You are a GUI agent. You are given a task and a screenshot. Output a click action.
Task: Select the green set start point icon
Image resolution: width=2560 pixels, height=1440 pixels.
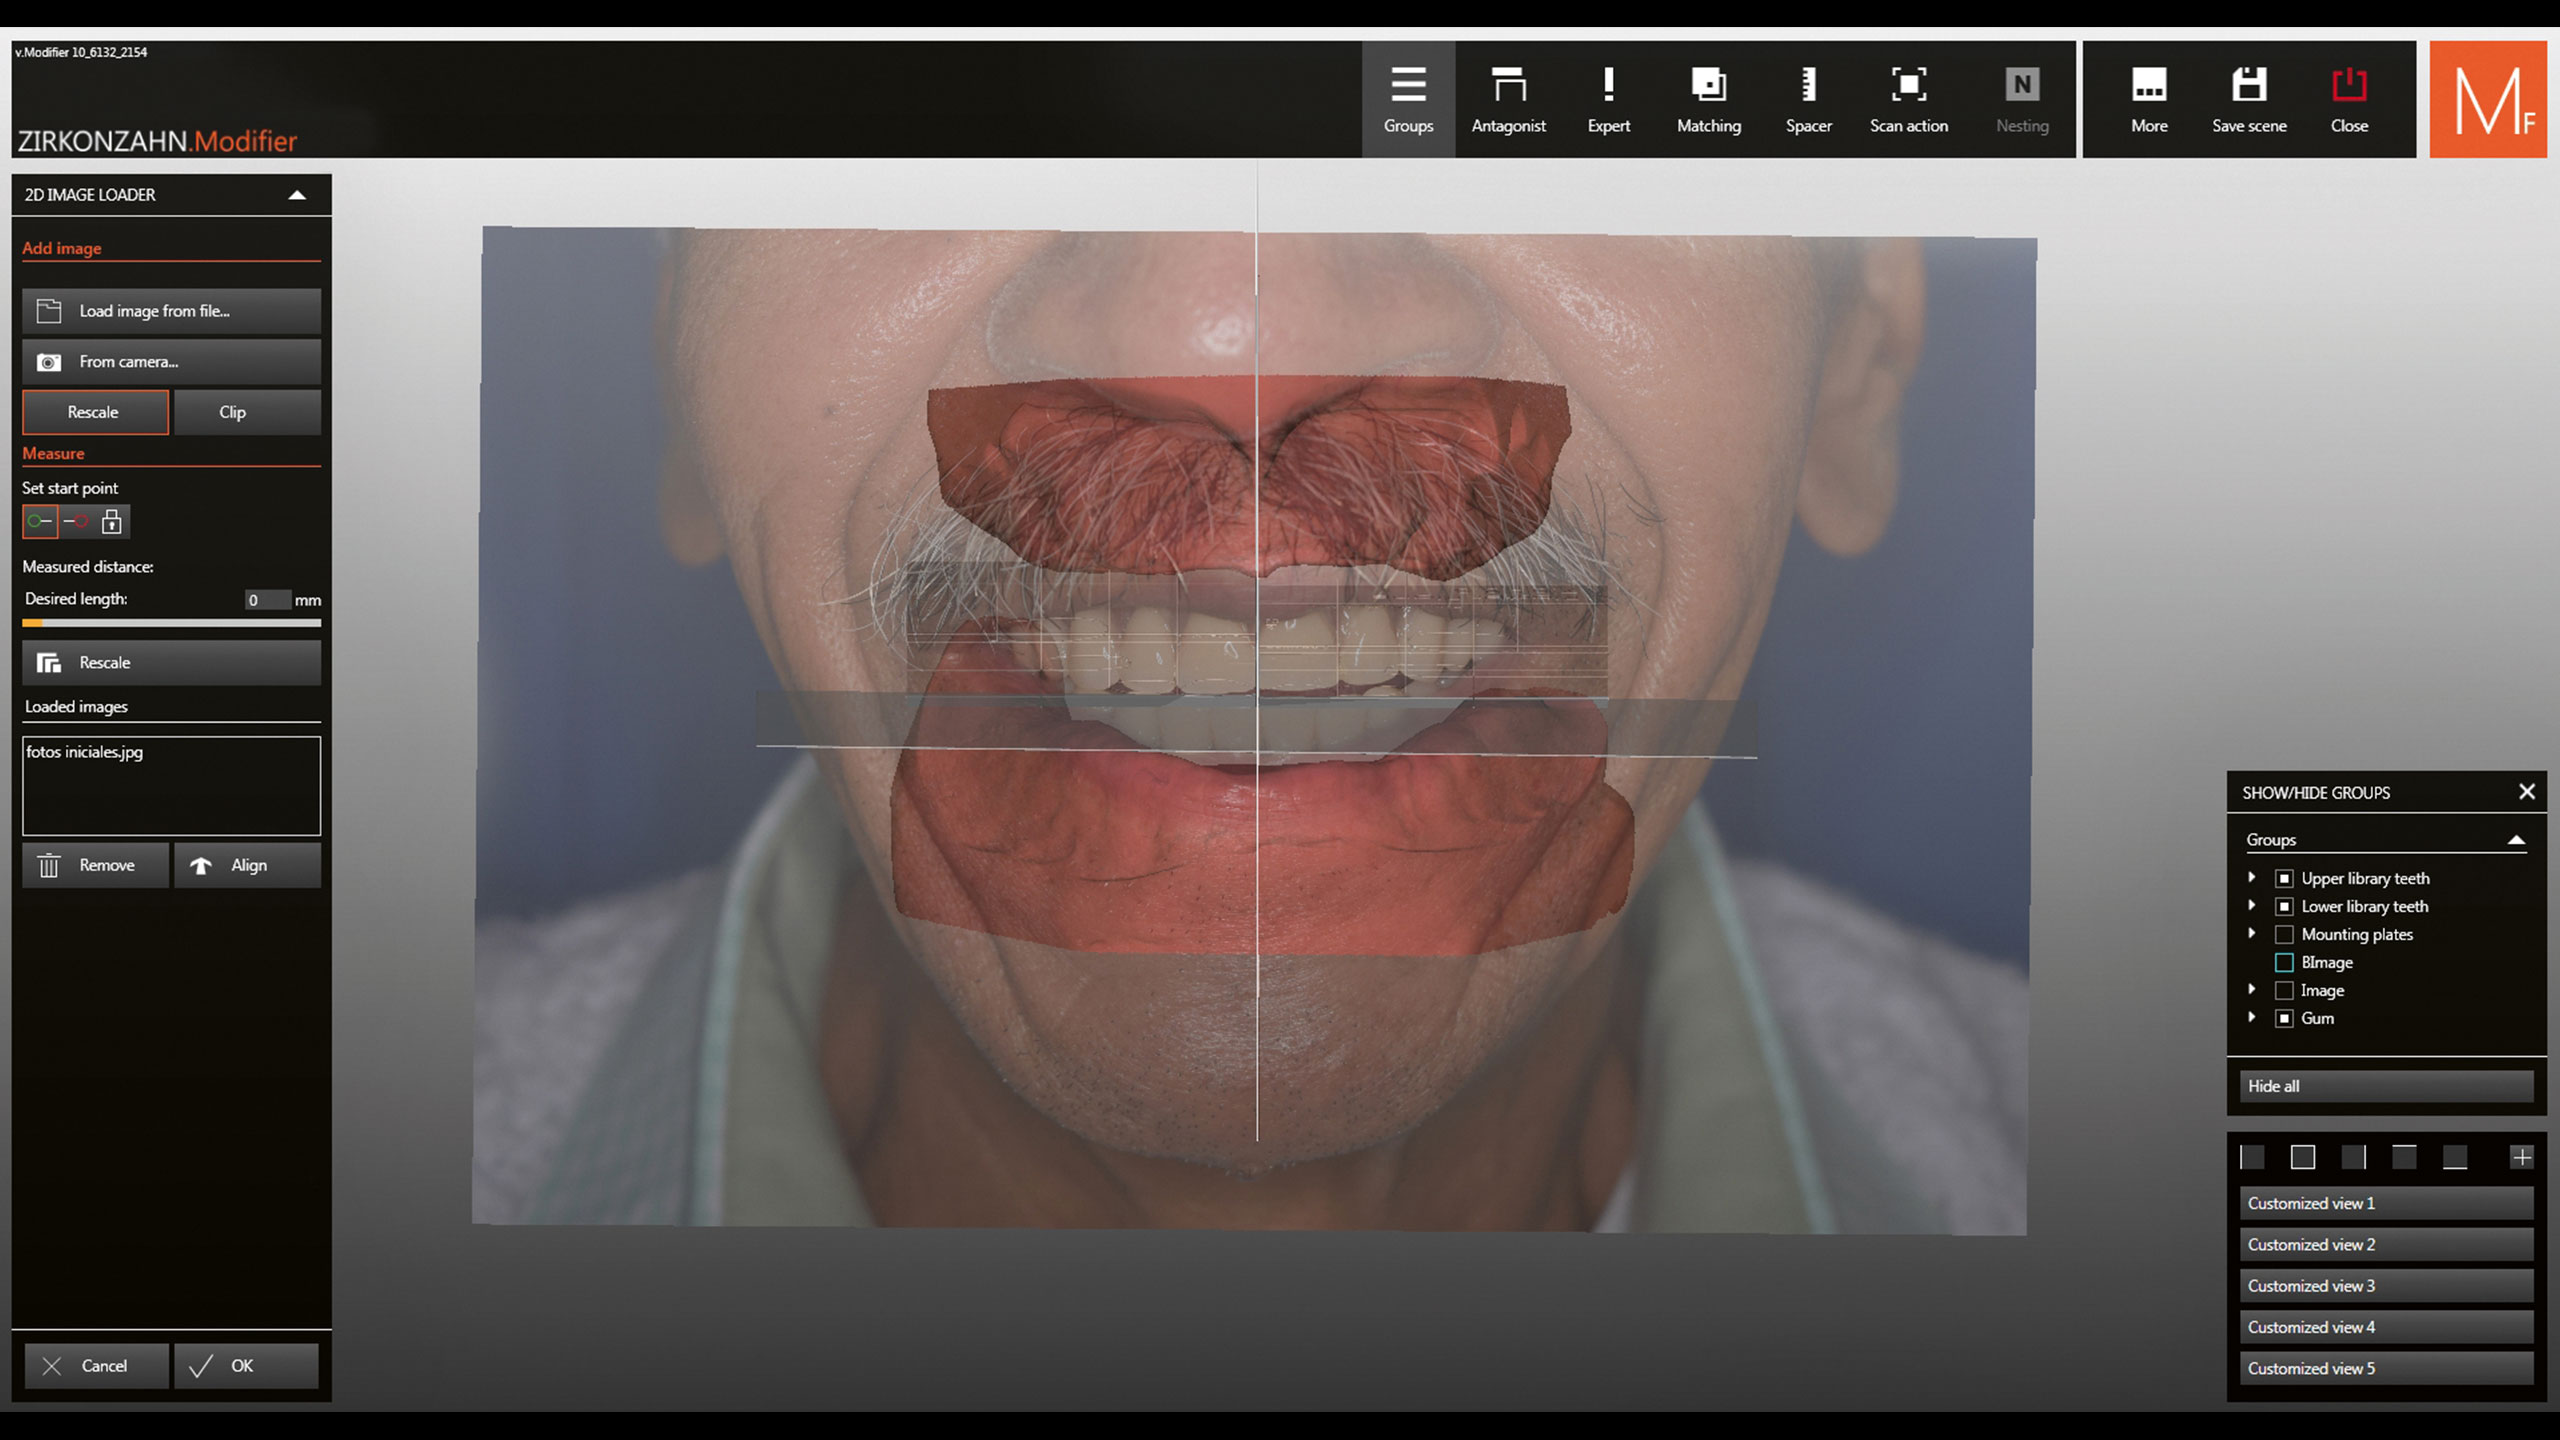(x=40, y=521)
